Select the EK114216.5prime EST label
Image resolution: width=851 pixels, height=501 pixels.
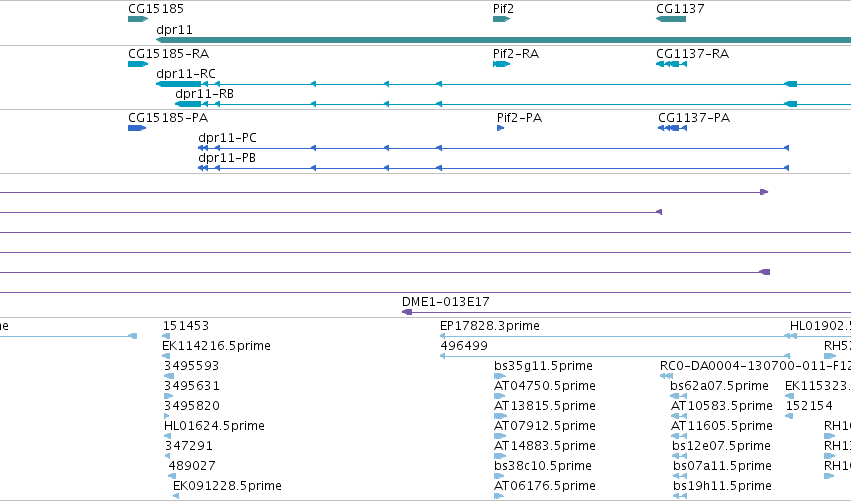pos(216,346)
